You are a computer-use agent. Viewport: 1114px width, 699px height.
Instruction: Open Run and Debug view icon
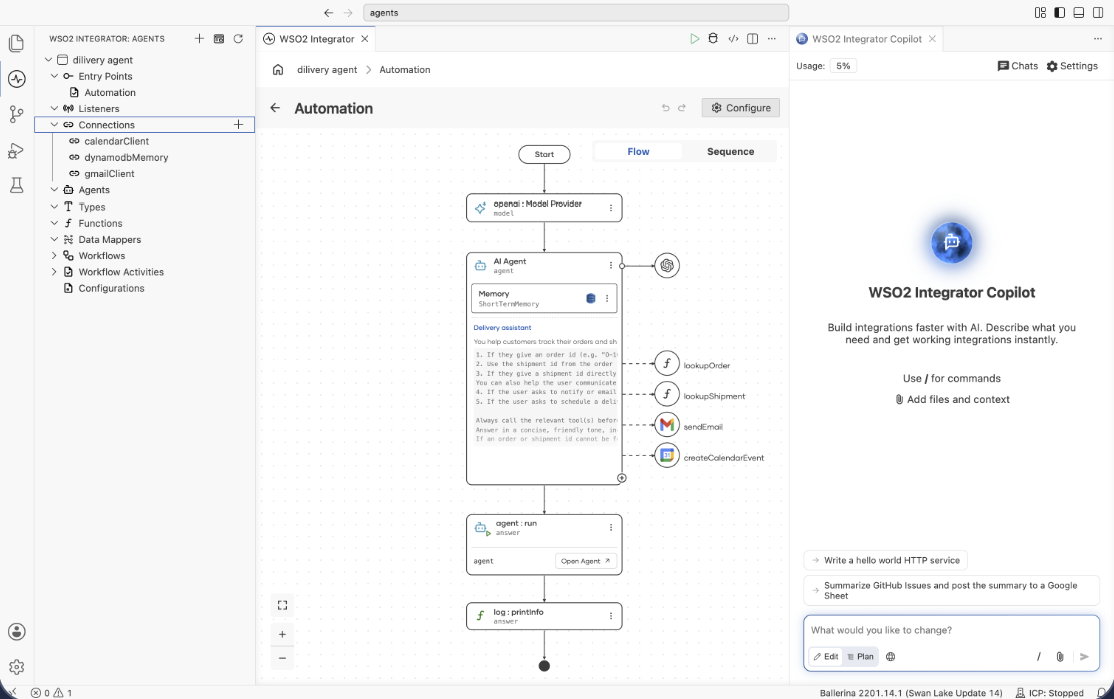tap(16, 151)
